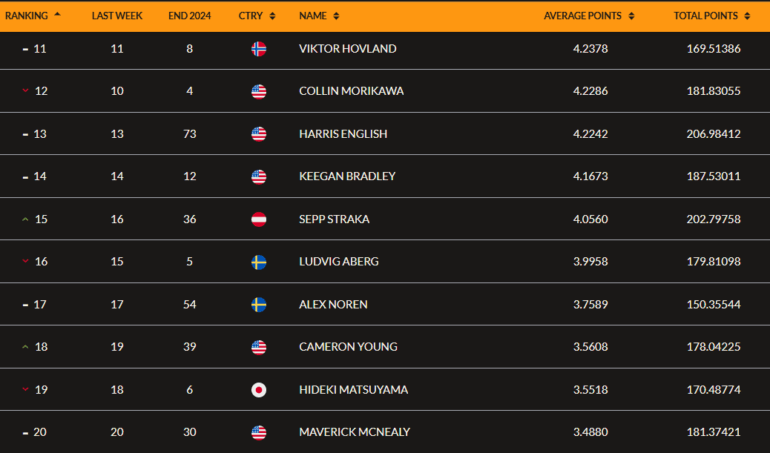Click Austria flag in Sepp Straka row
Image resolution: width=770 pixels, height=453 pixels.
click(259, 219)
